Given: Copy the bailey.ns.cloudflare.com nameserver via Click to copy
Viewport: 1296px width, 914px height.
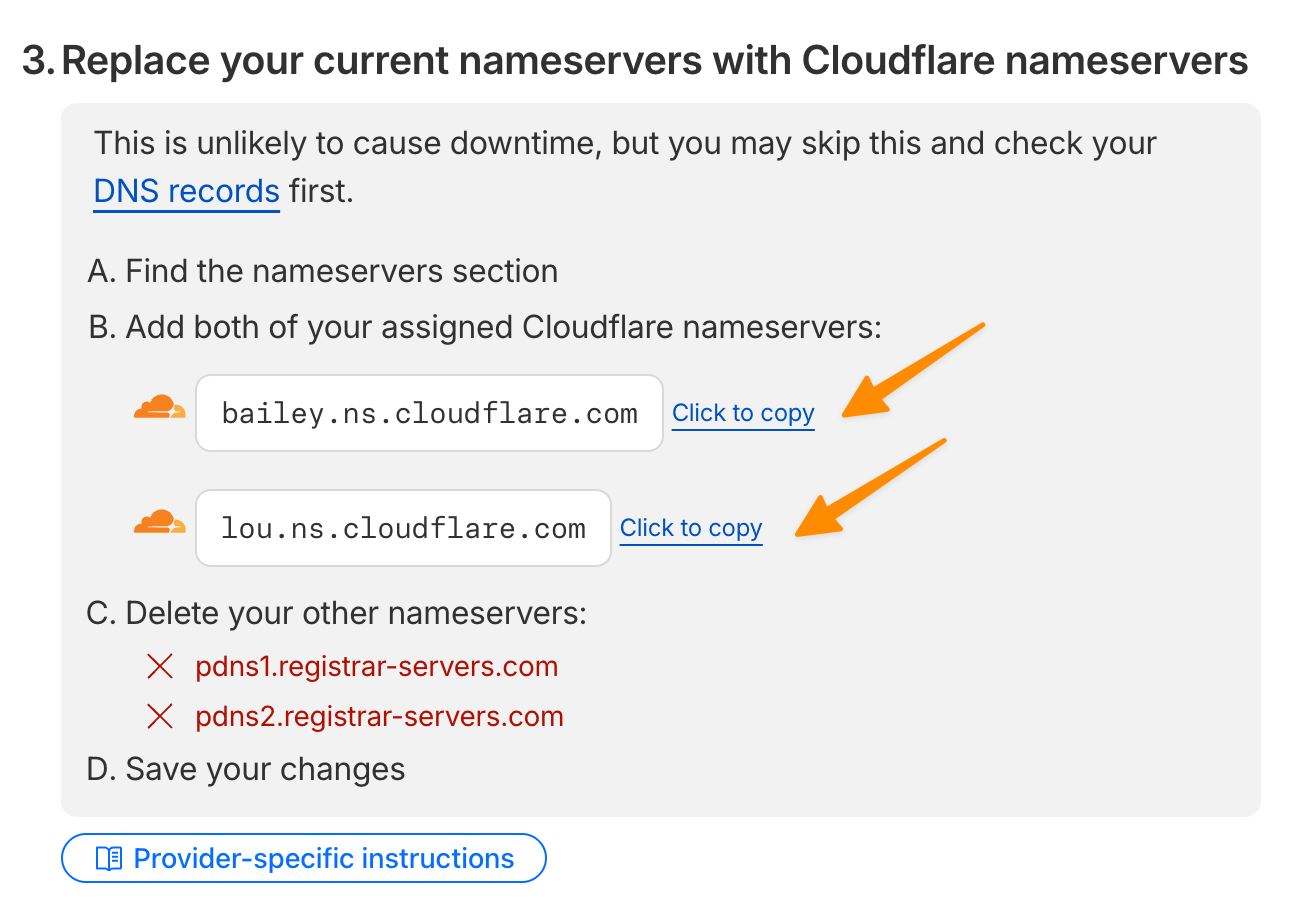Looking at the screenshot, I should (743, 414).
